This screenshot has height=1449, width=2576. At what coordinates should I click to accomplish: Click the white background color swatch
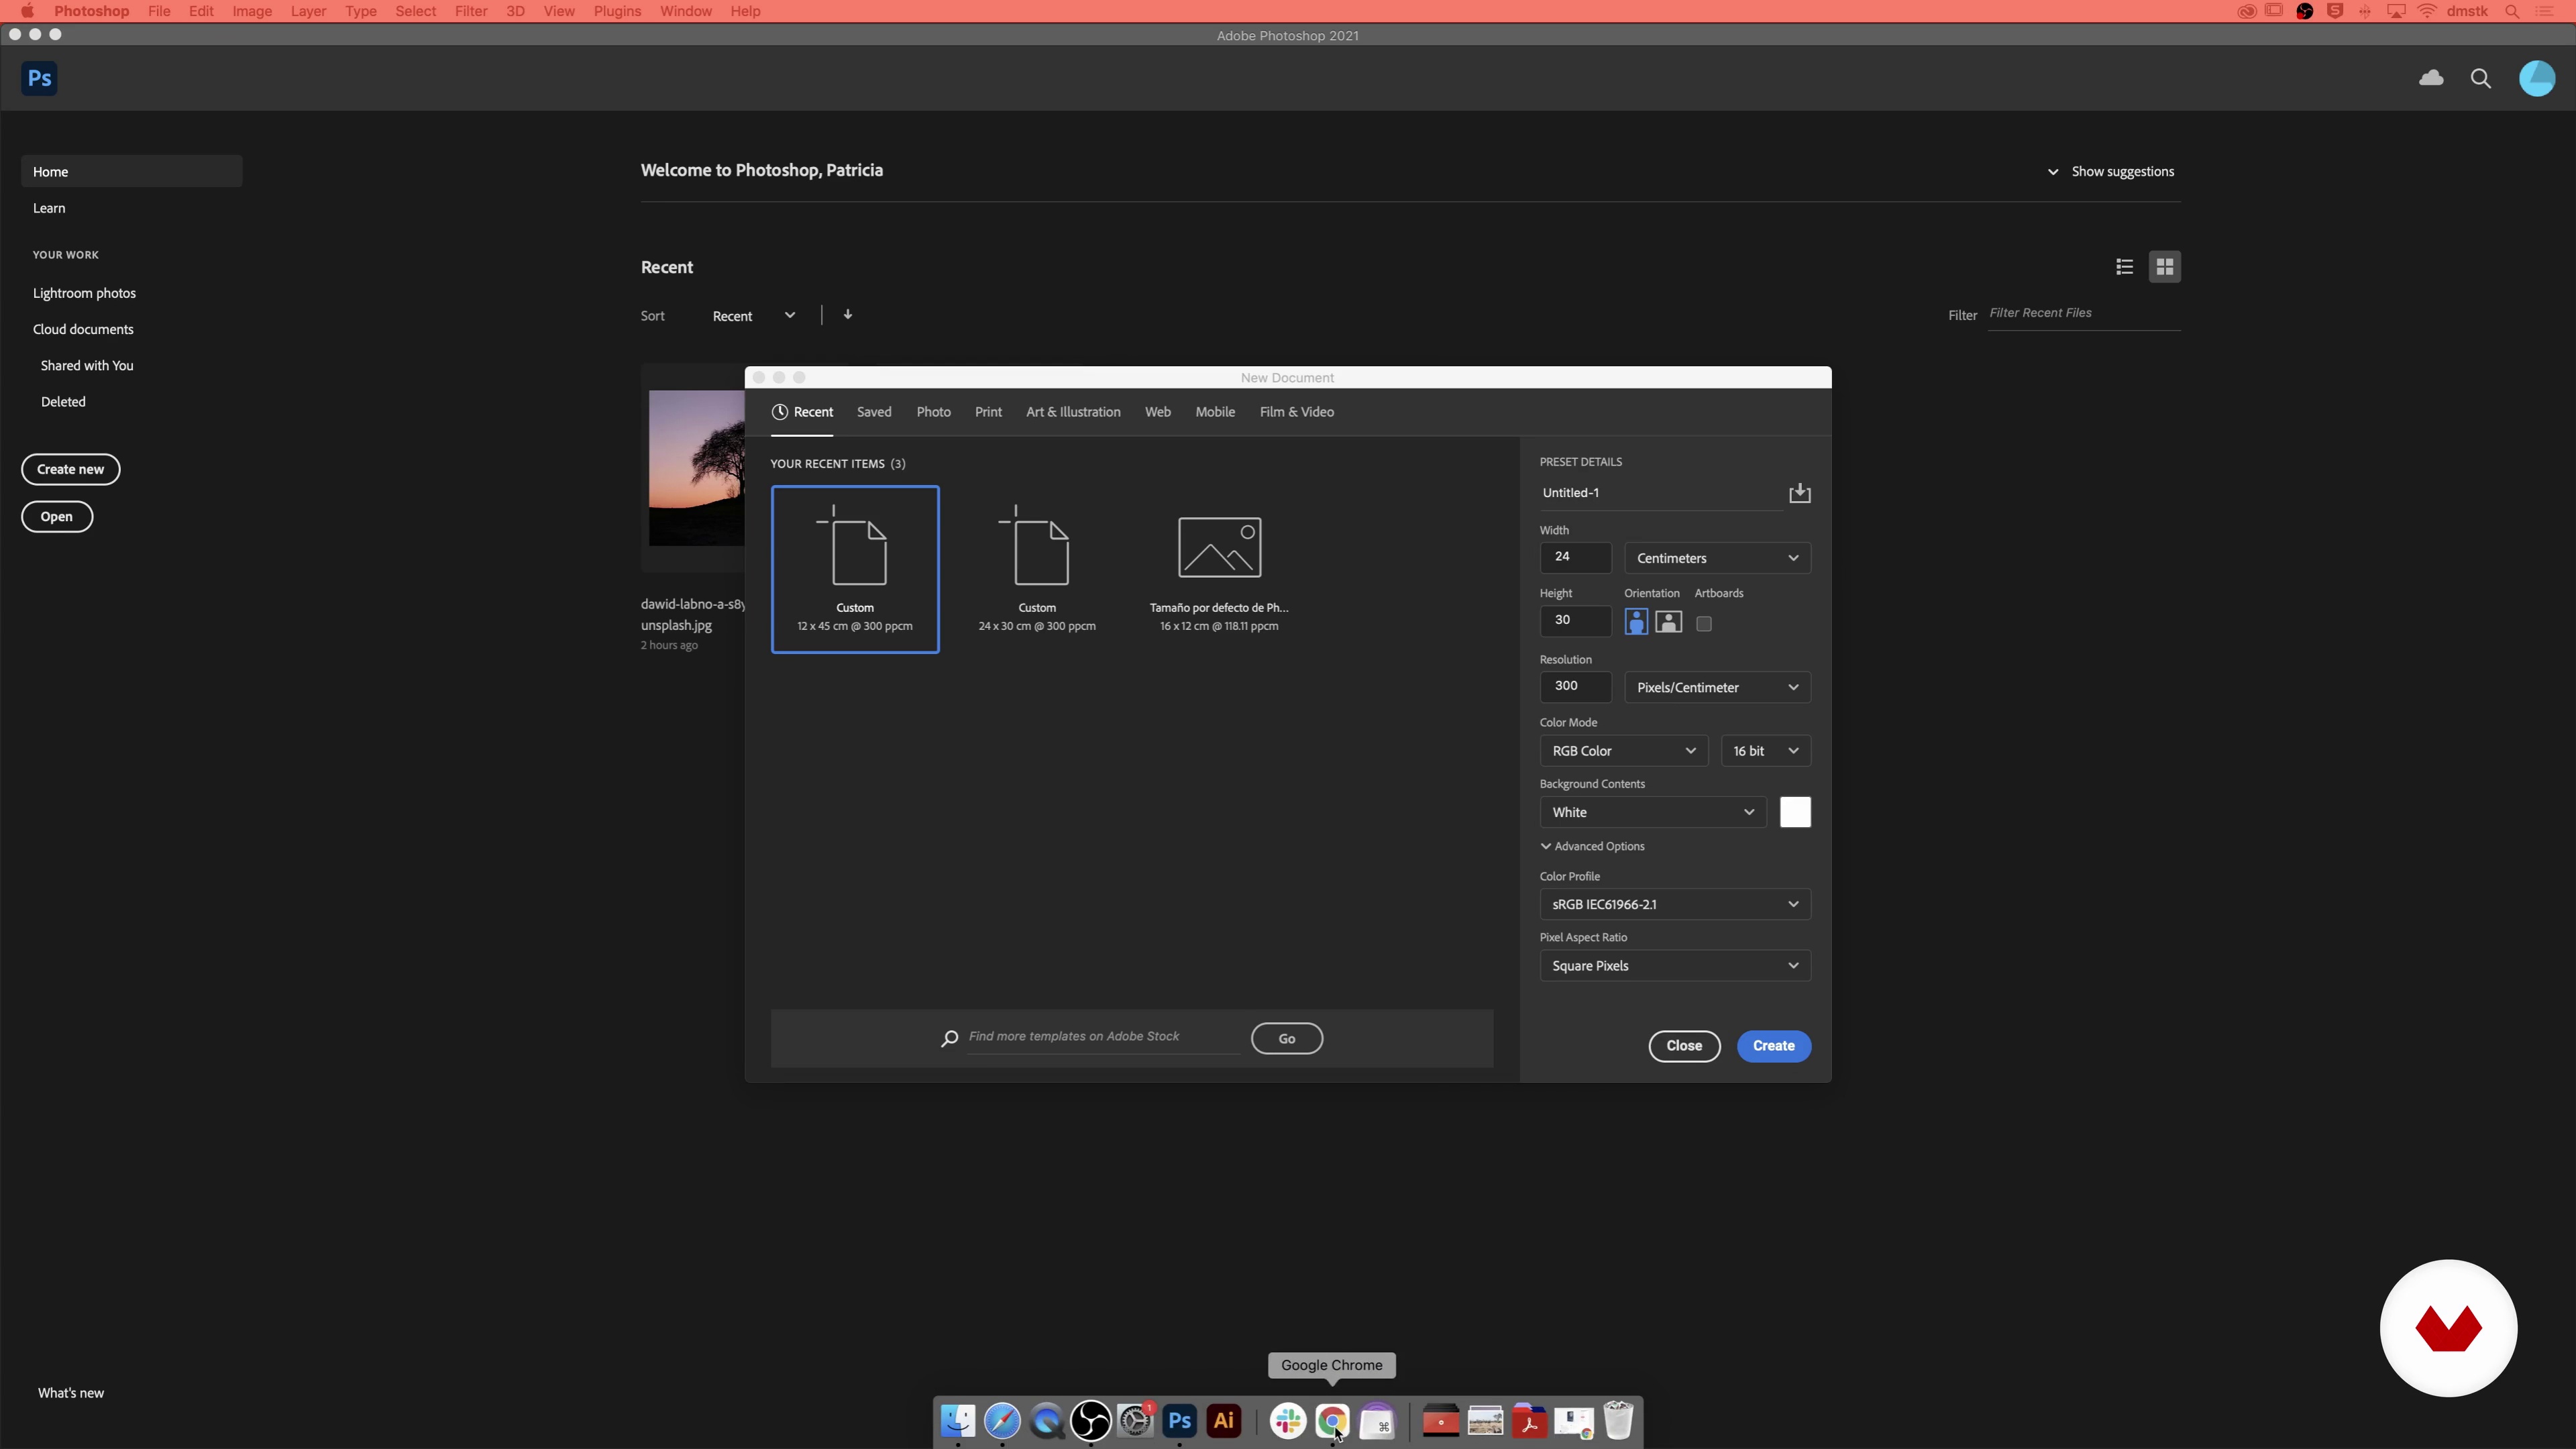point(1795,812)
